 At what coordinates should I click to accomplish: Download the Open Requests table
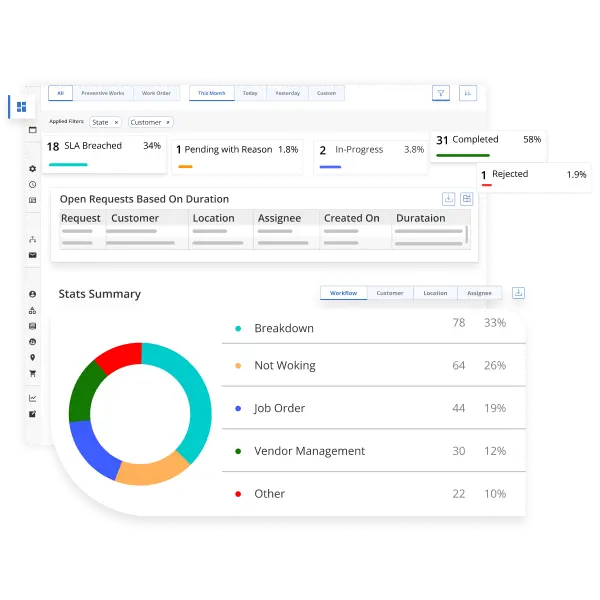(448, 199)
